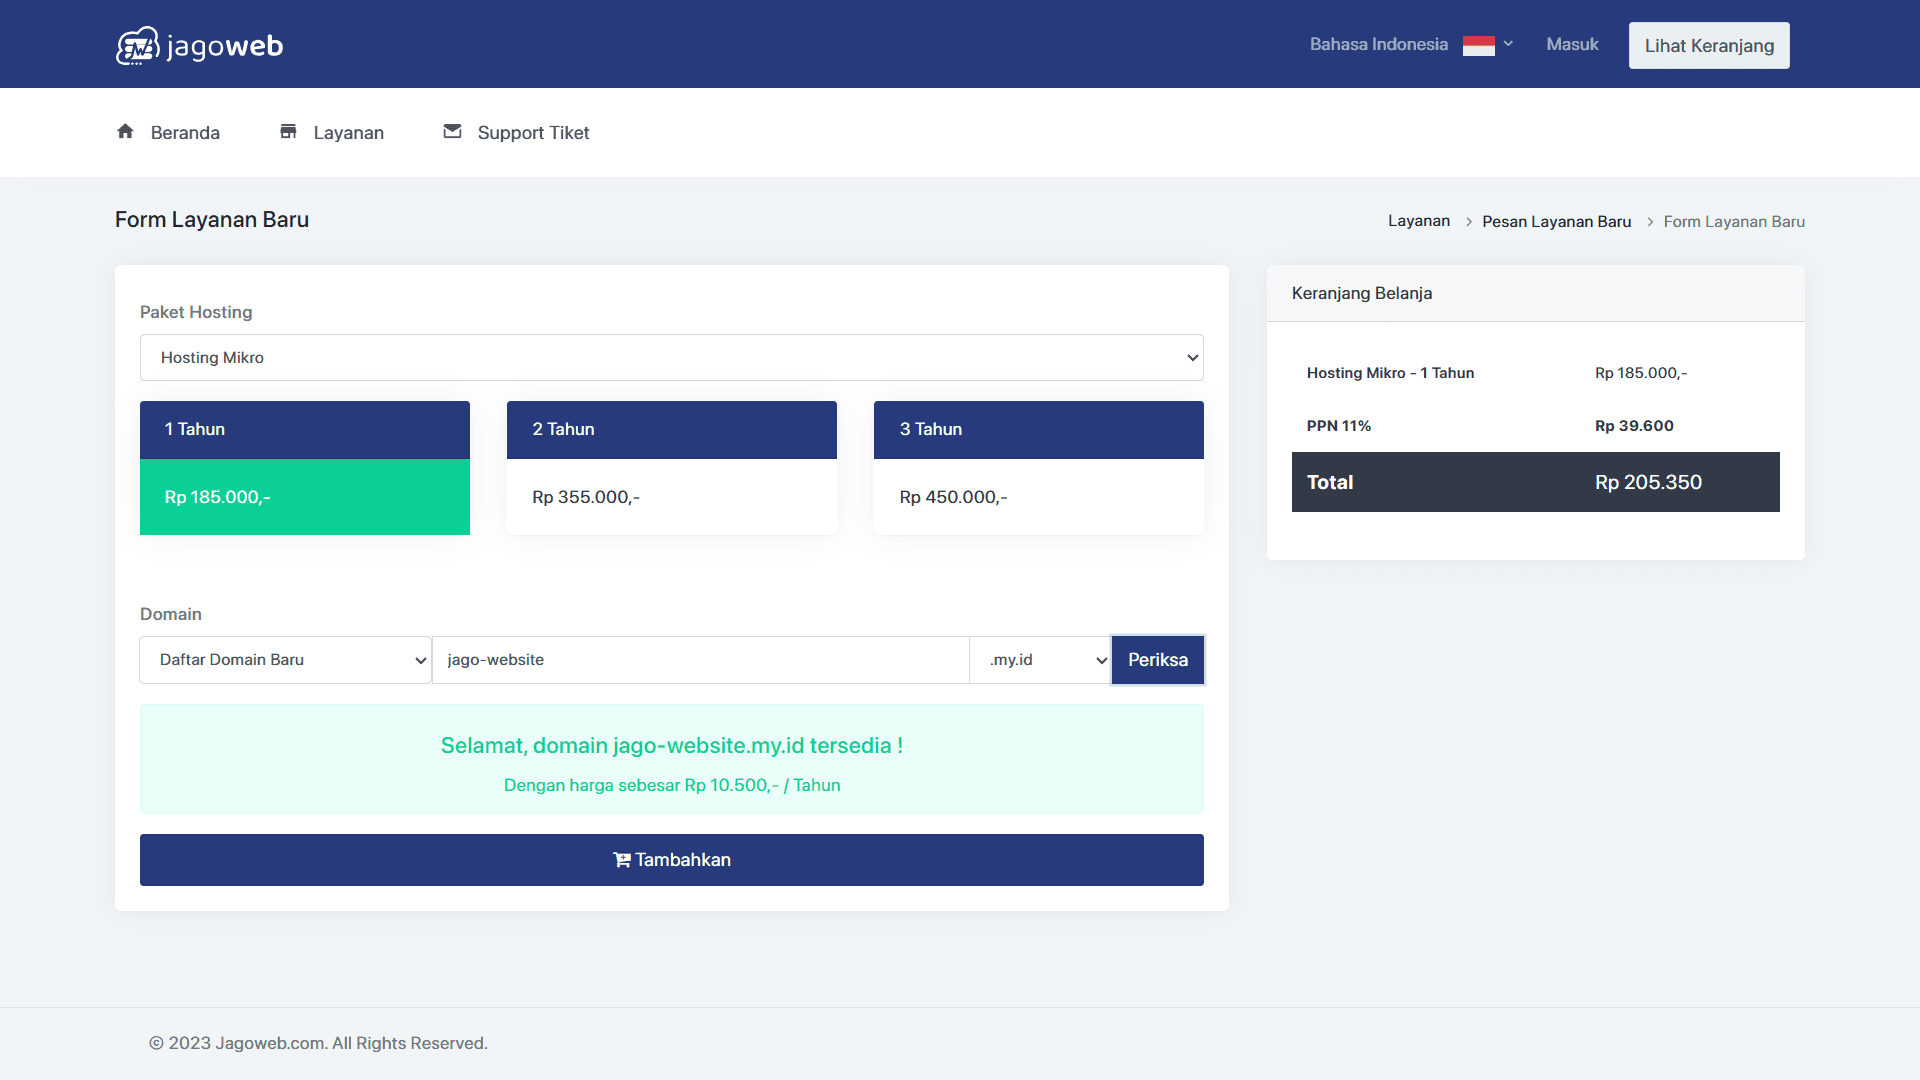The width and height of the screenshot is (1920, 1080).
Task: Click the Bahasa Indonesia language text
Action: pos(1378,44)
